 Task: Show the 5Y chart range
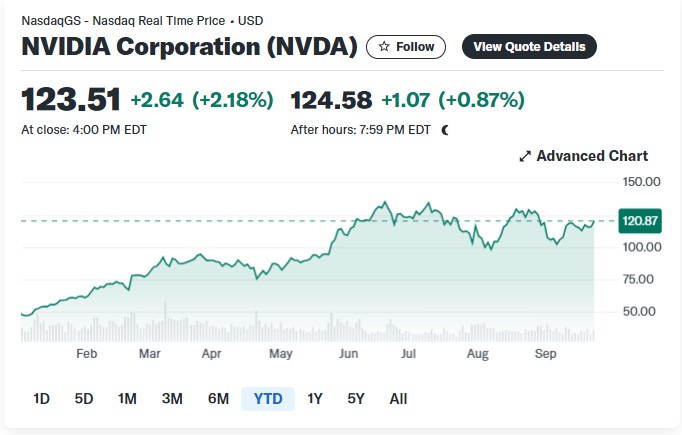[x=356, y=399]
